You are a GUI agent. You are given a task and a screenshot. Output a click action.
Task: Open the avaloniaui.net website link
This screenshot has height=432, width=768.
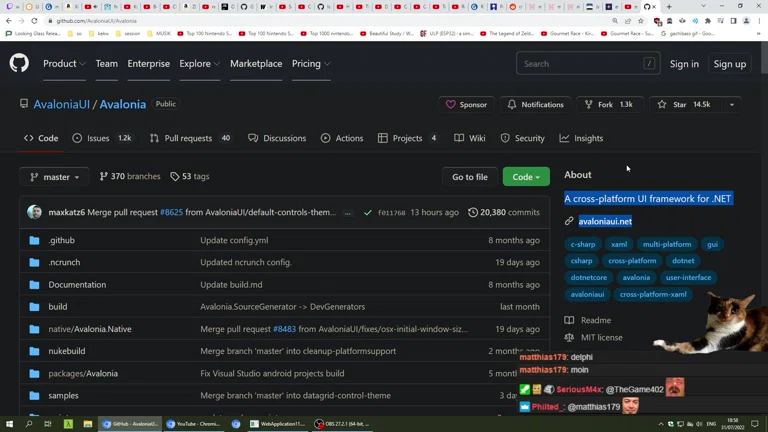coord(605,221)
